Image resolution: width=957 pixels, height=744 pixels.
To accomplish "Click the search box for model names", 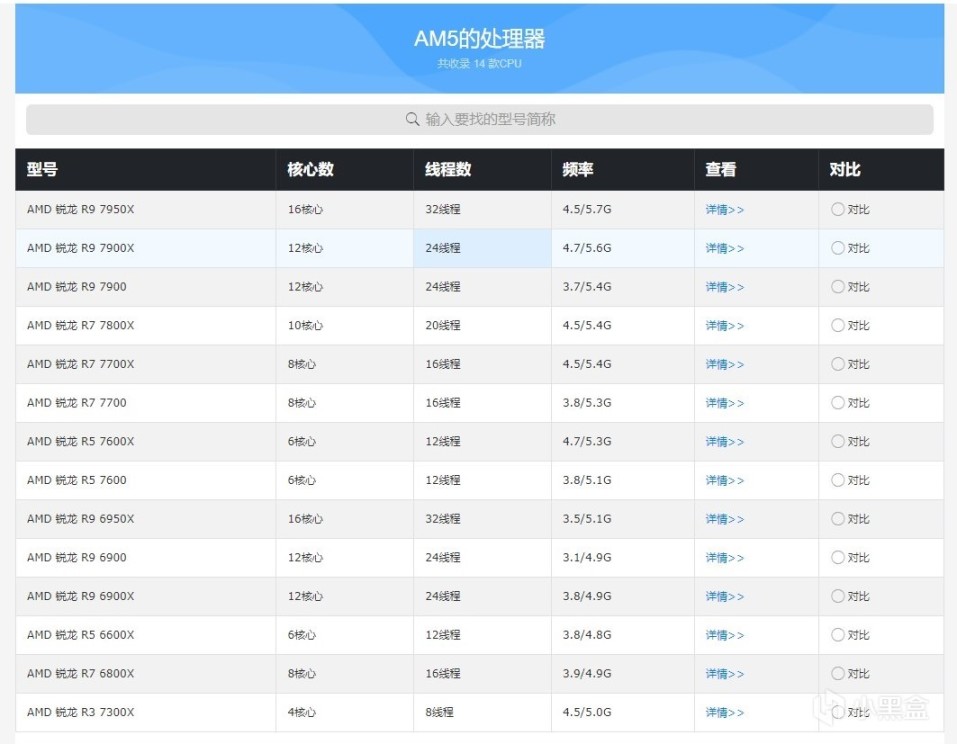I will click(479, 119).
